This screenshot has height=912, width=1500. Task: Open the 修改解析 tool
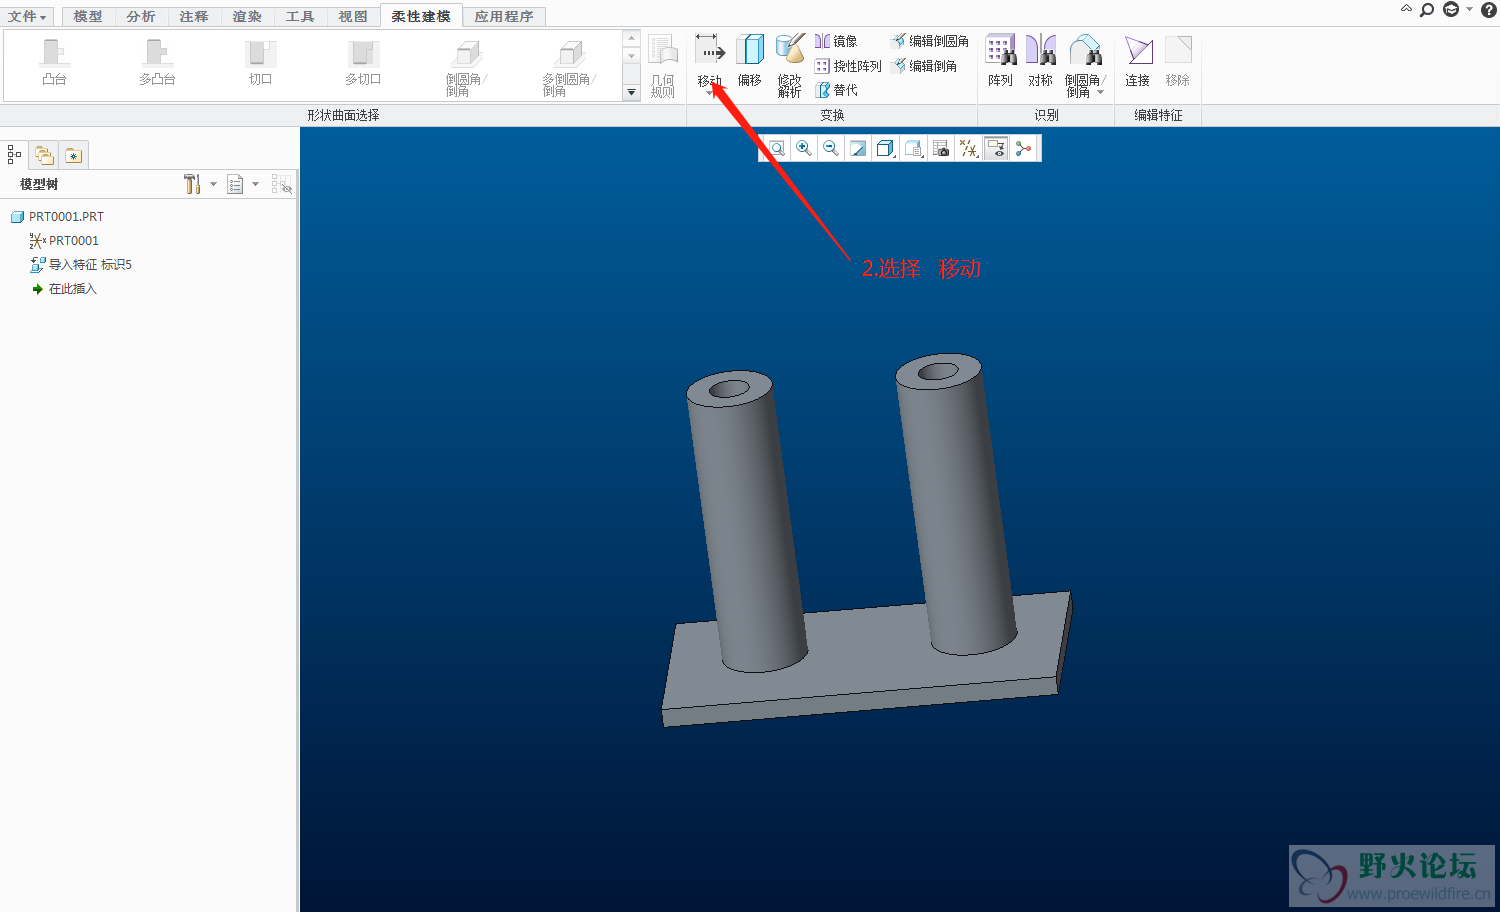(x=790, y=65)
